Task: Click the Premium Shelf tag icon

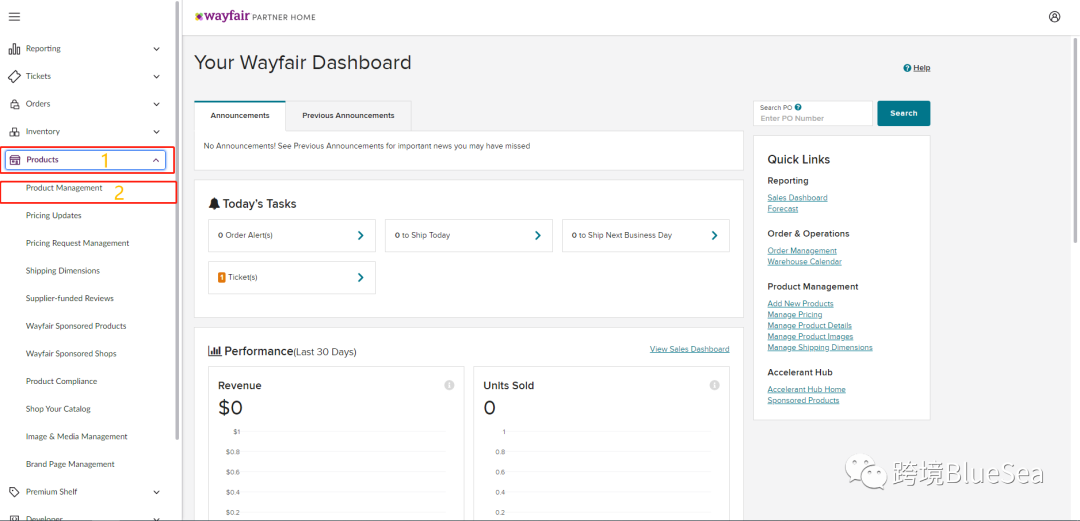Action: point(14,492)
